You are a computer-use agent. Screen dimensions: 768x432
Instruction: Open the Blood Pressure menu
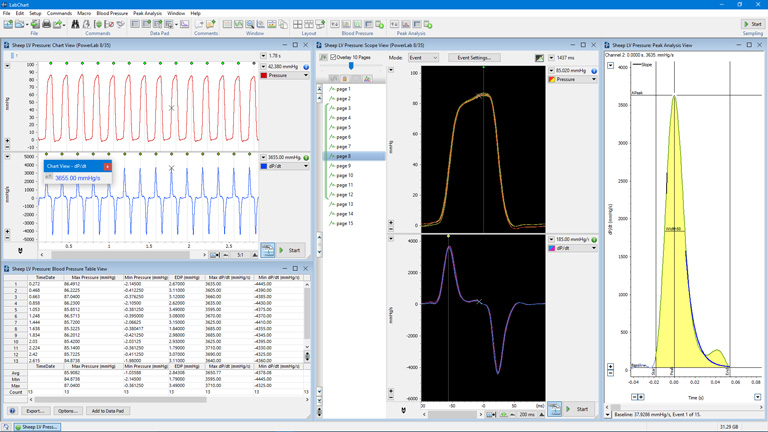pos(112,13)
